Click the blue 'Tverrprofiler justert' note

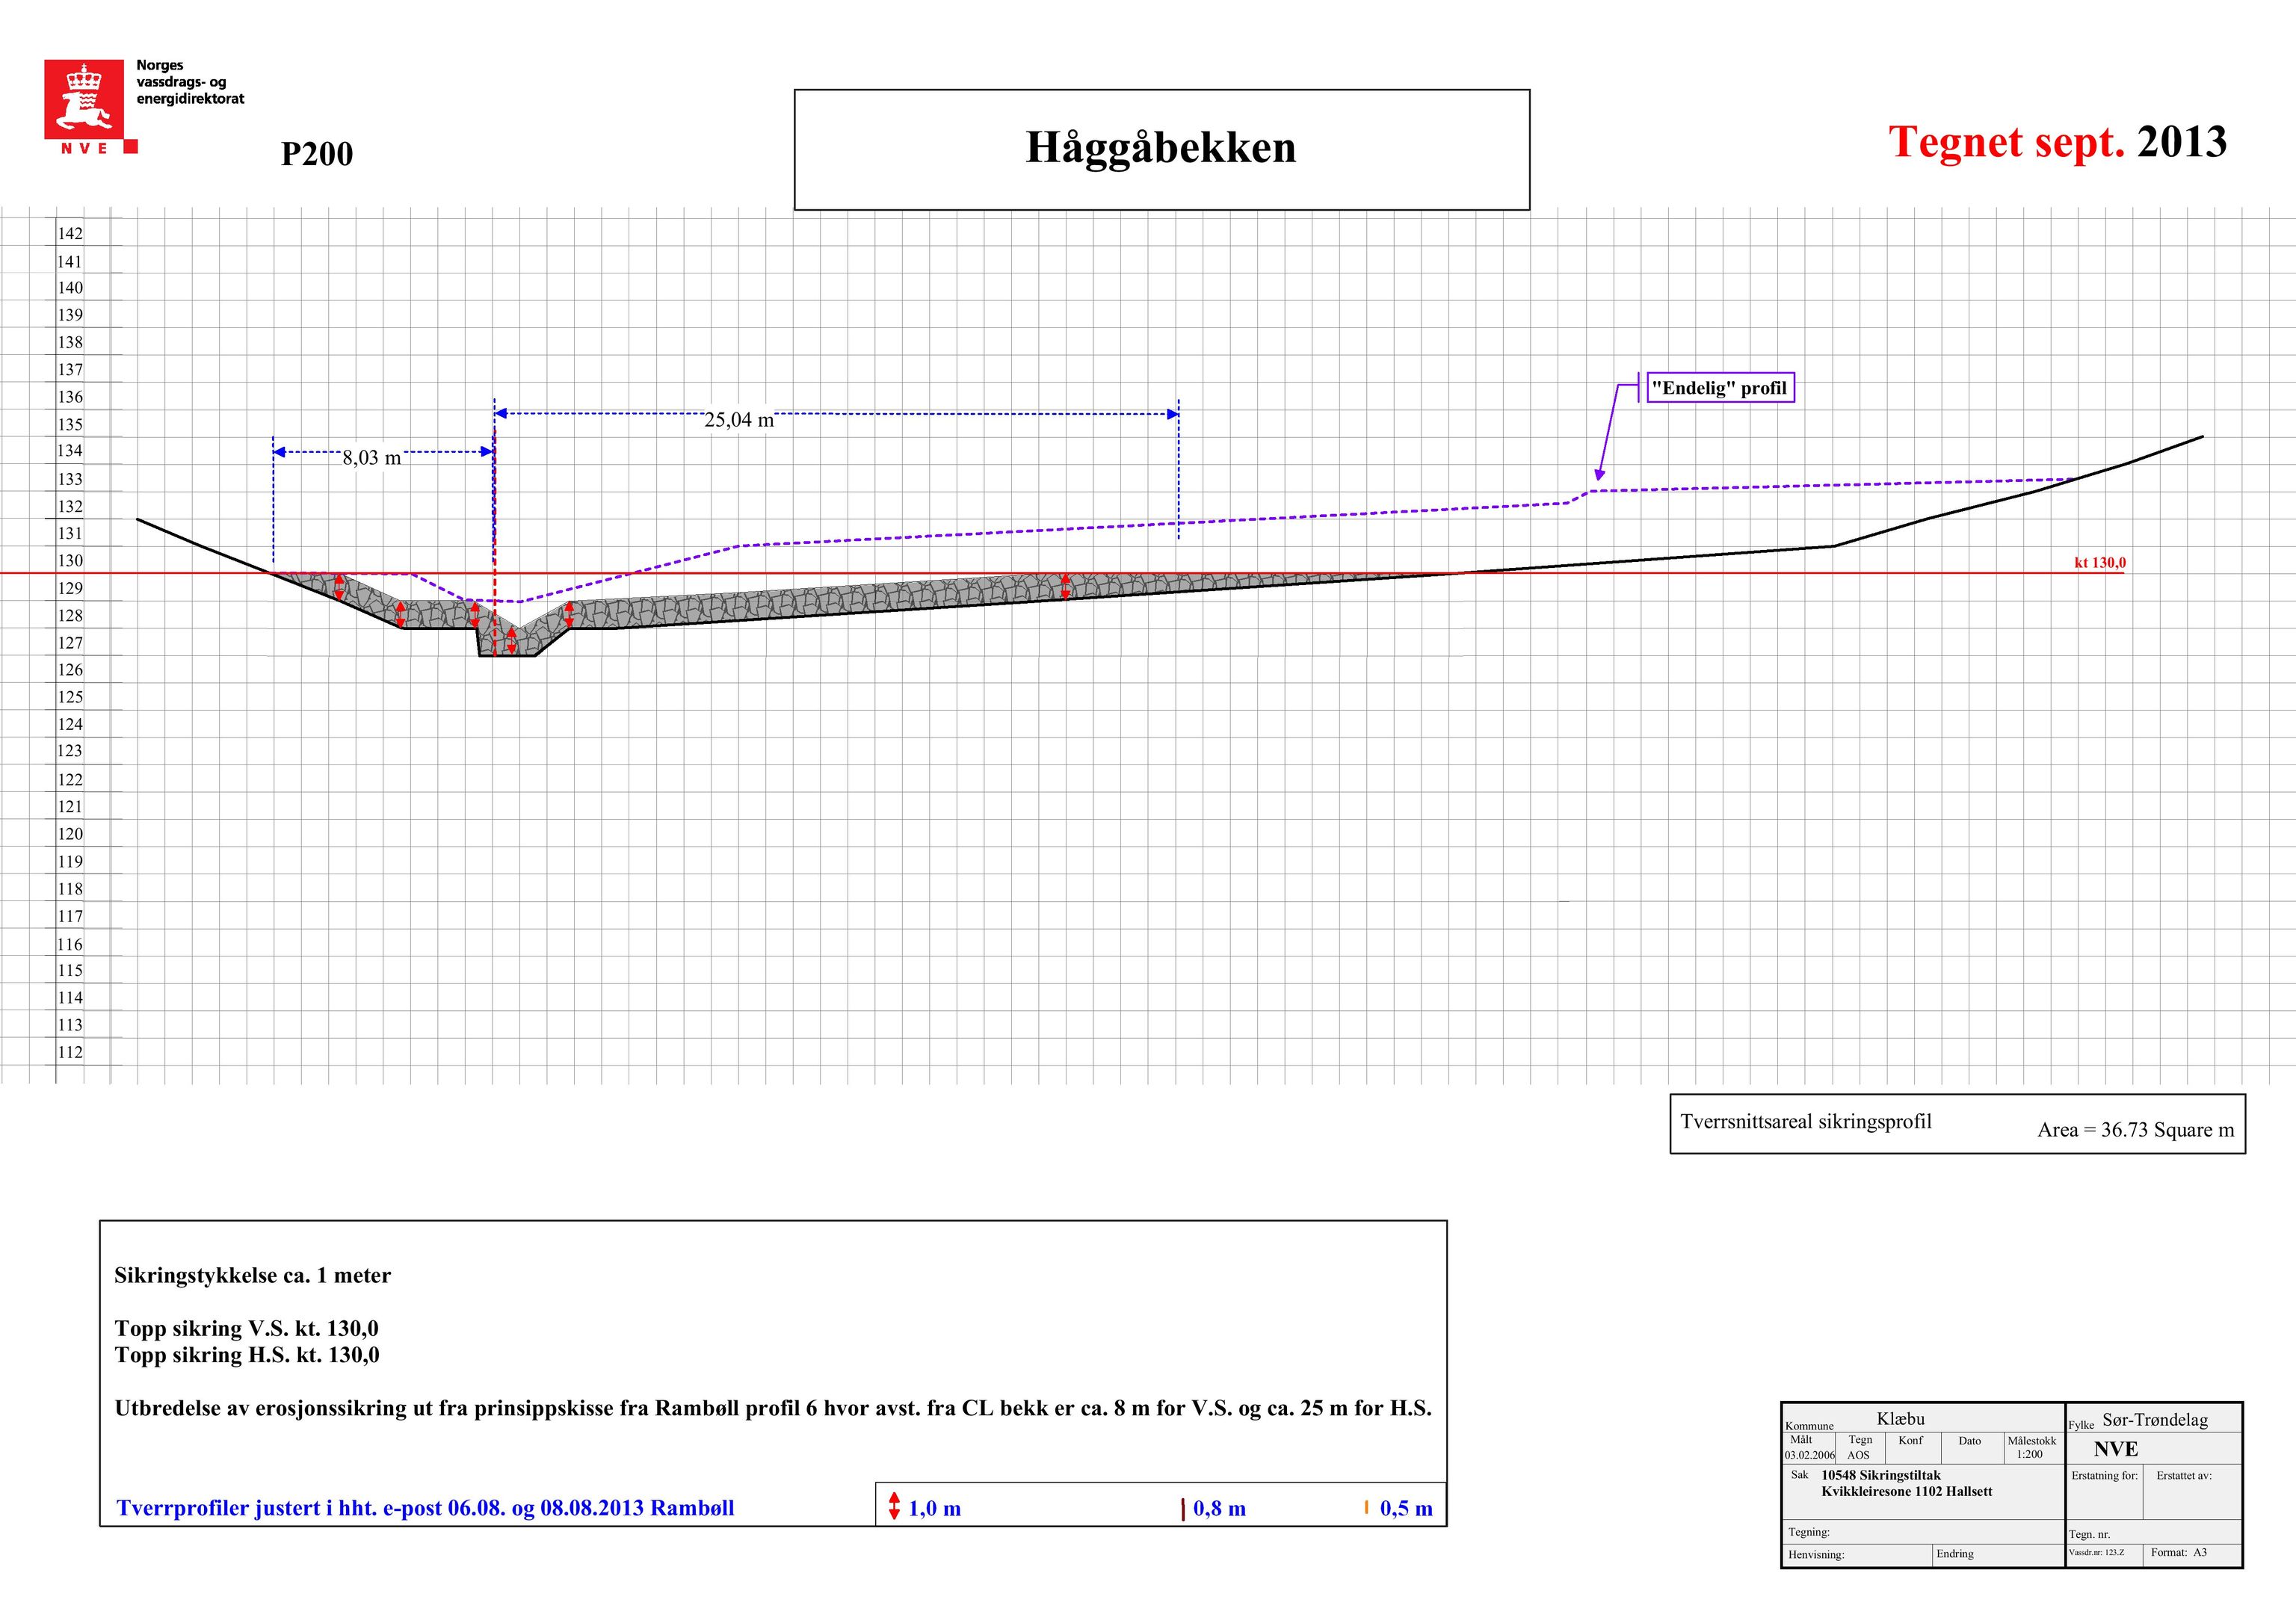[x=425, y=1508]
